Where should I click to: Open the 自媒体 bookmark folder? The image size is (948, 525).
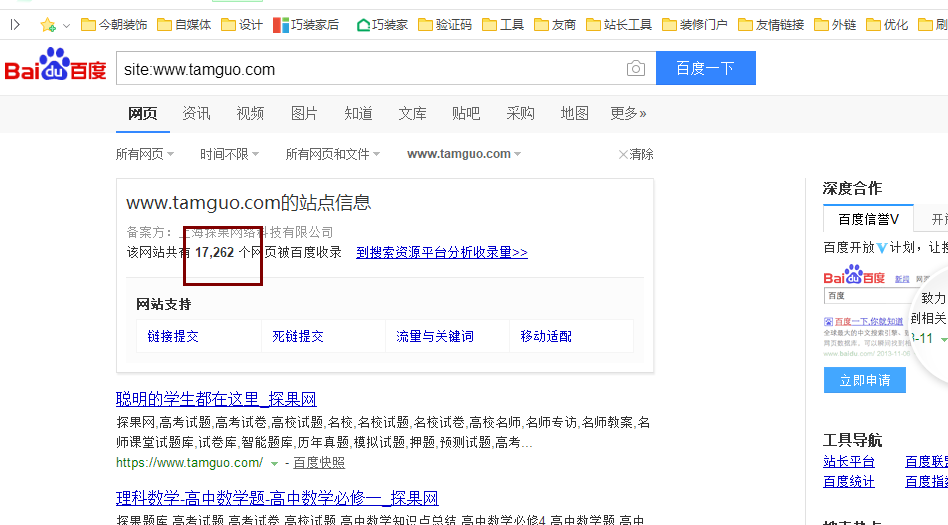(x=184, y=25)
